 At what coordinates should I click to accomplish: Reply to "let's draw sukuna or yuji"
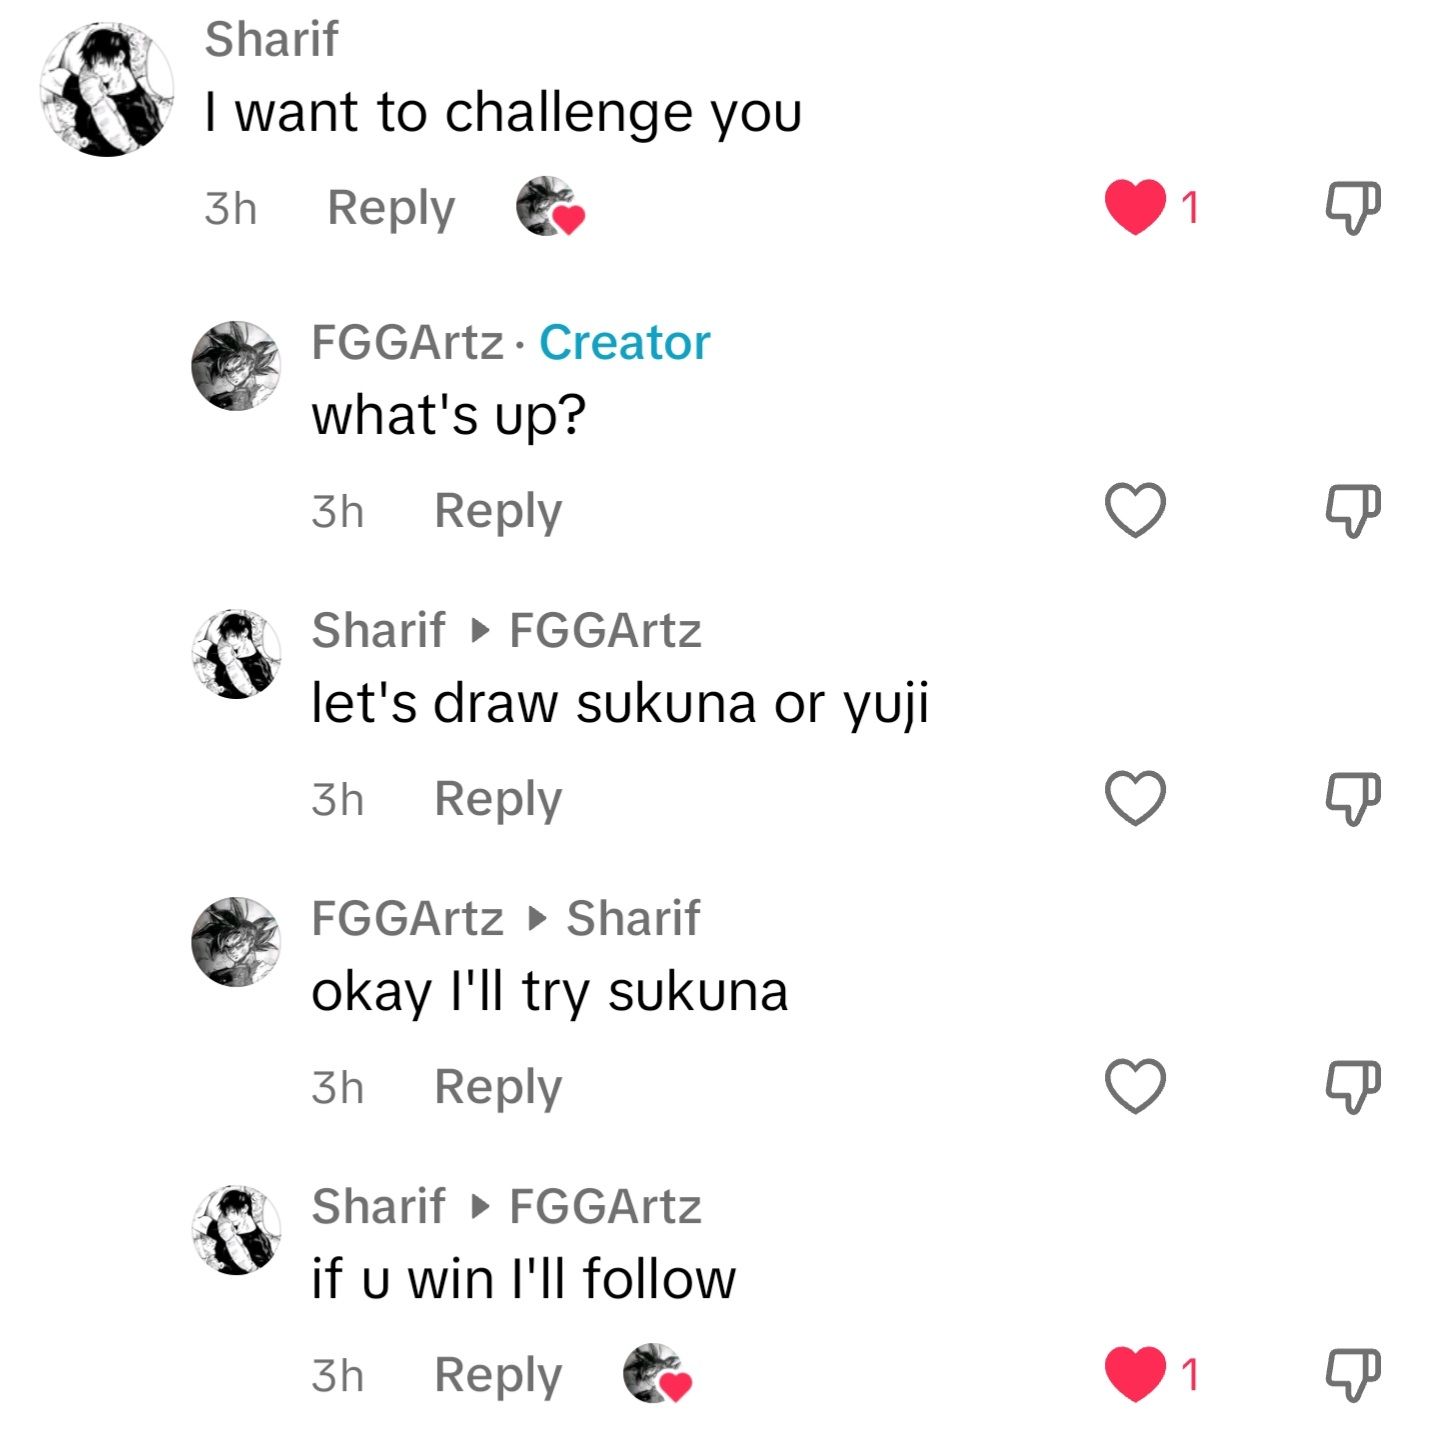tap(497, 799)
